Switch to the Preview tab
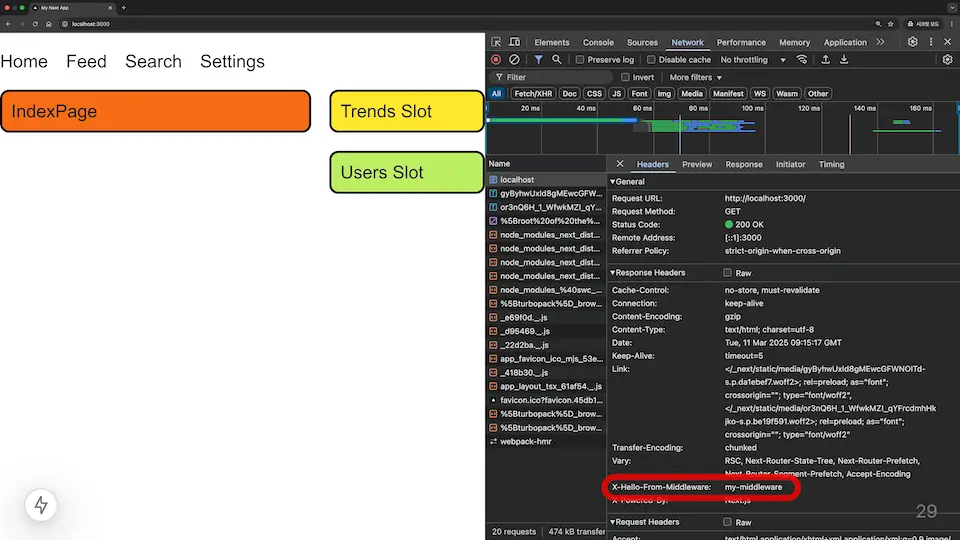Image resolution: width=960 pixels, height=540 pixels. [x=697, y=164]
